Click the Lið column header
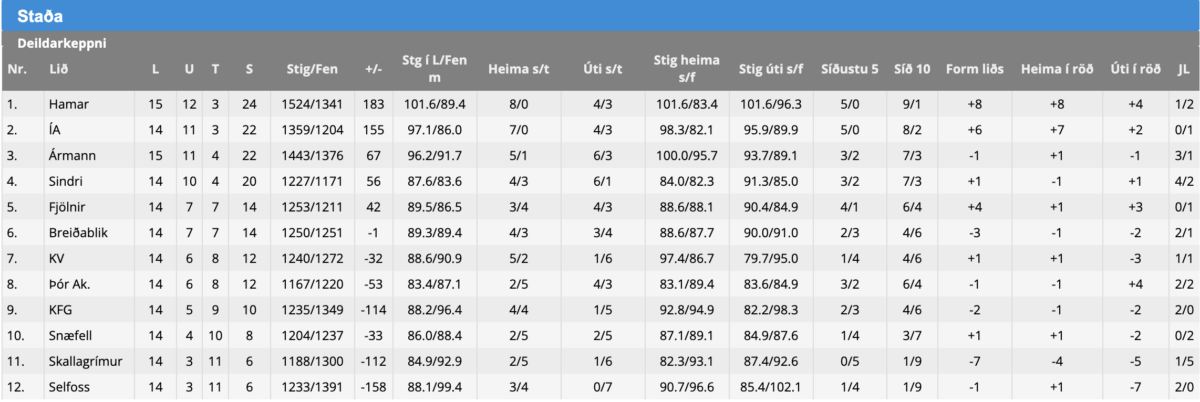This screenshot has height=402, width=1200. (57, 69)
